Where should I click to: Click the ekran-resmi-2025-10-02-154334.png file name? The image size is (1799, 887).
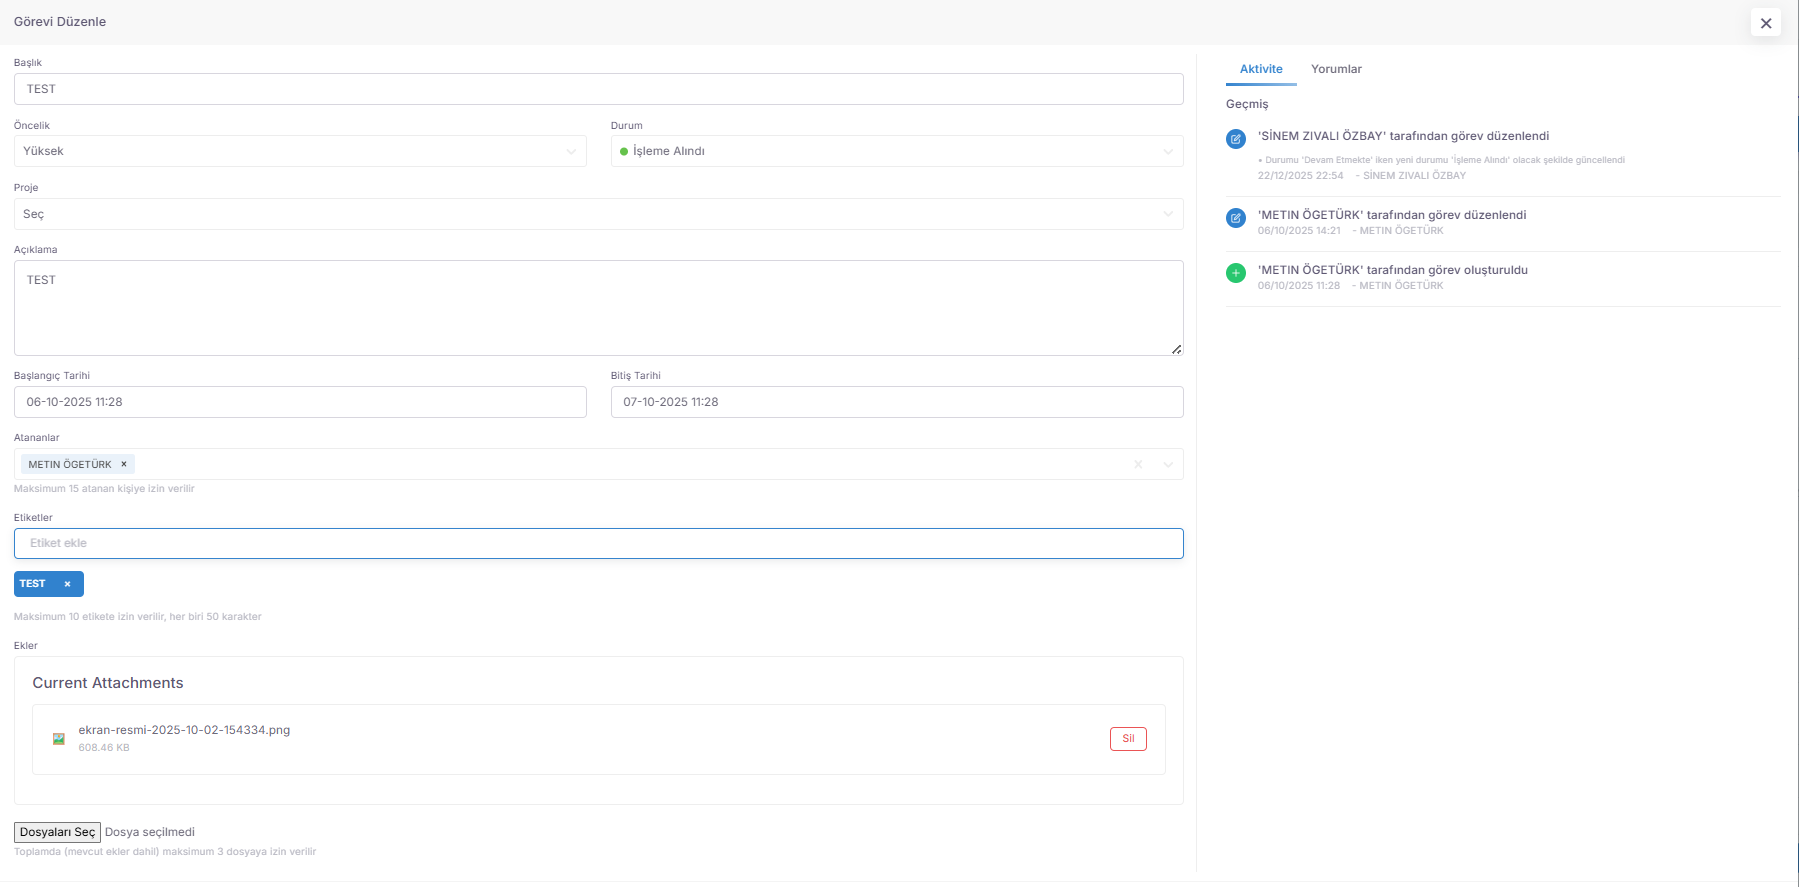click(184, 730)
